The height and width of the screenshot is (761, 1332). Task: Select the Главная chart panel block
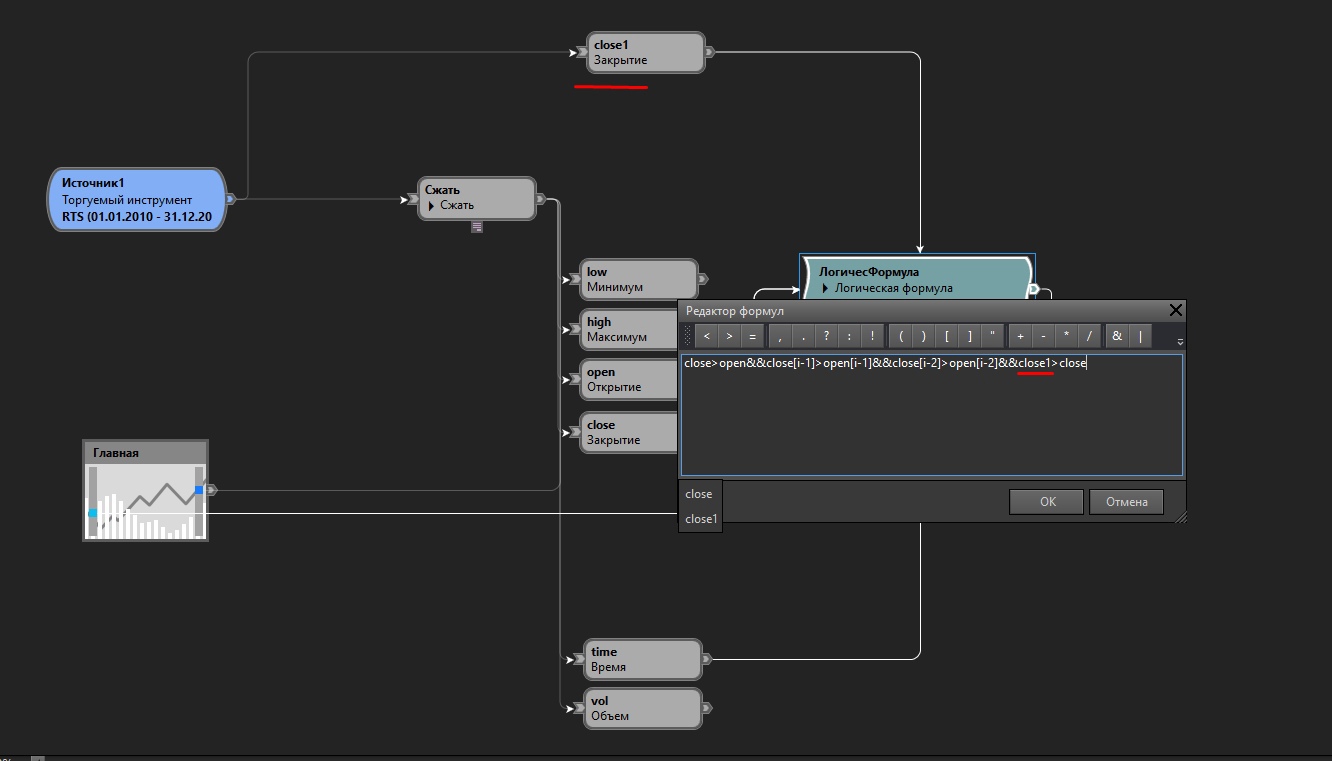click(145, 490)
